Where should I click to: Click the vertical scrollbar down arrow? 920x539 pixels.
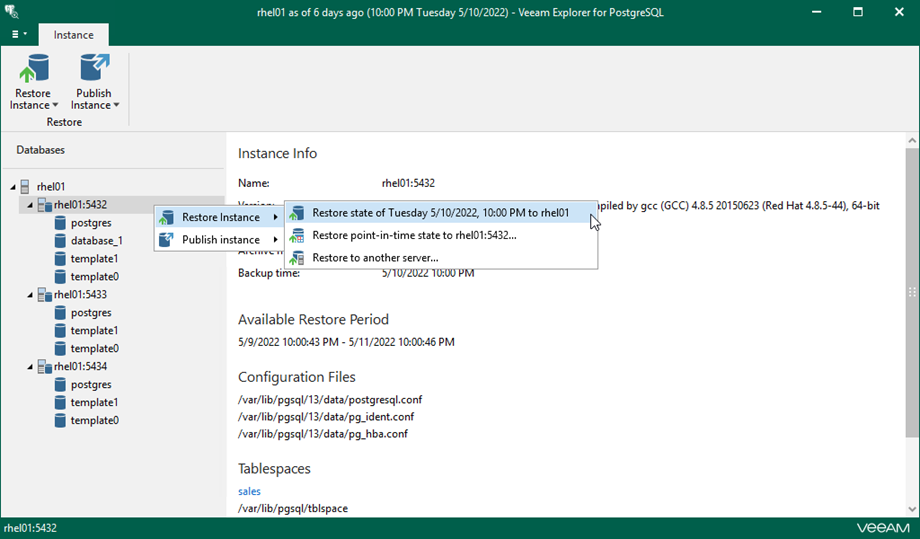[x=912, y=509]
